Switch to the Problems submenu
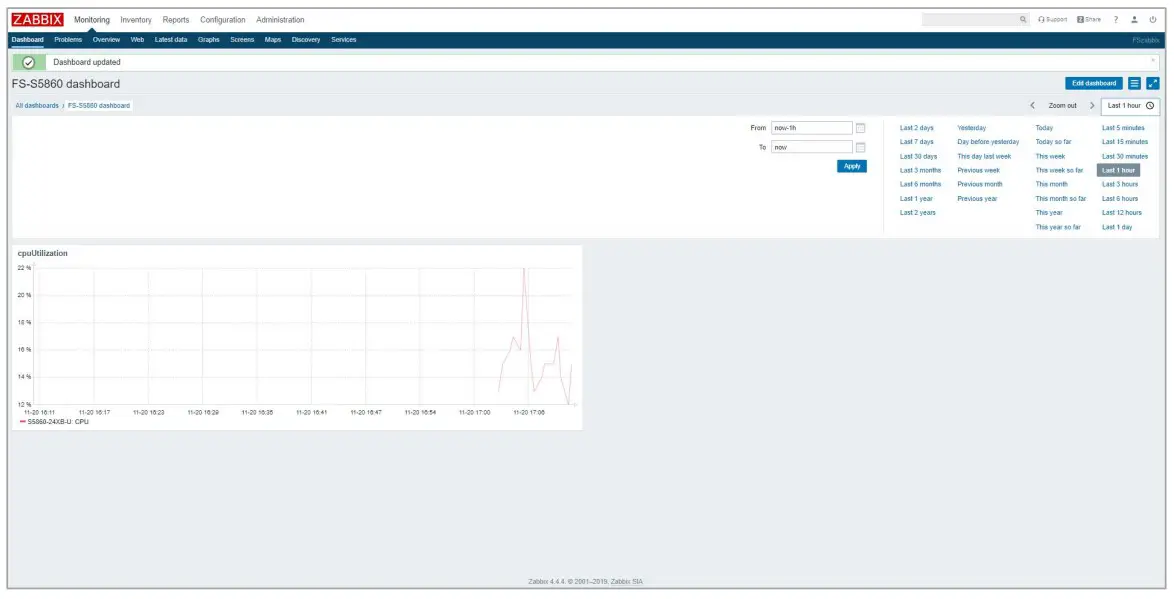The height and width of the screenshot is (599, 1174). click(68, 40)
